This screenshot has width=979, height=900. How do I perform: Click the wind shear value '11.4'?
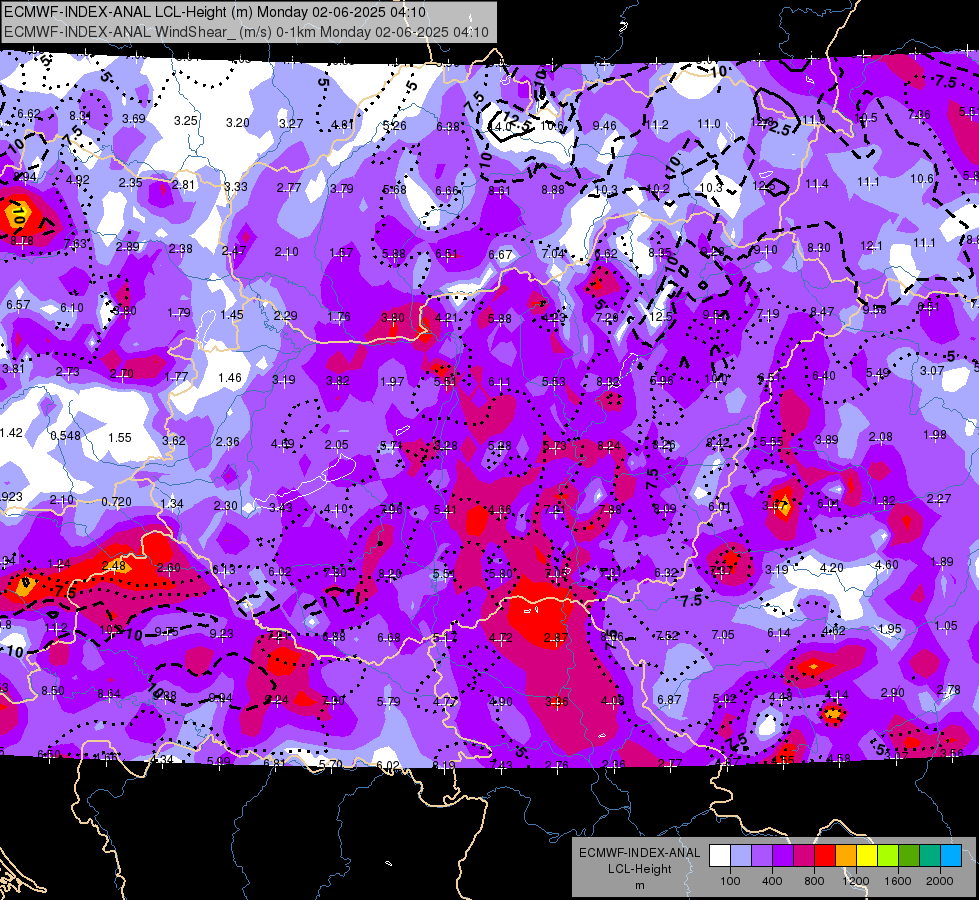[x=817, y=184]
